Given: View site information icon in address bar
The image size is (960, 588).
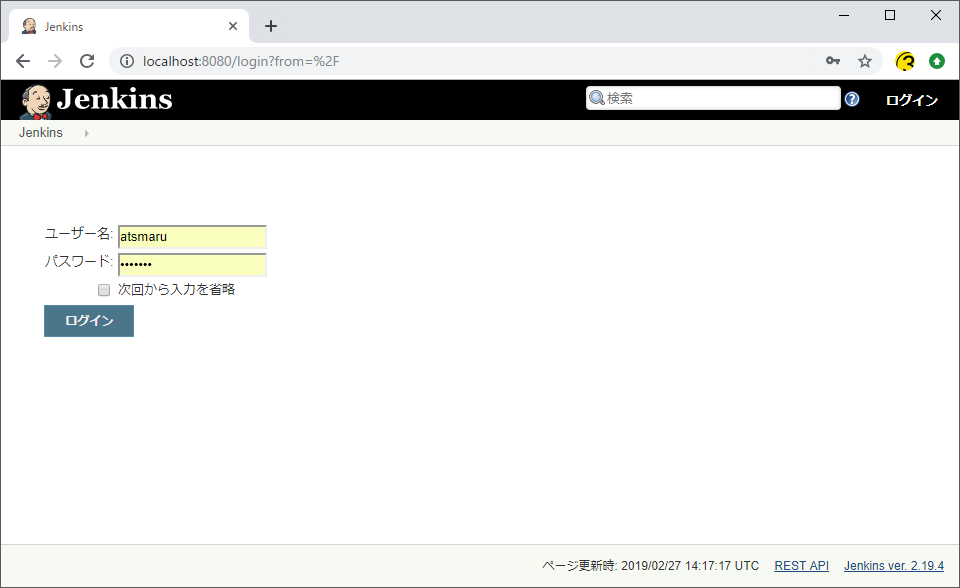Looking at the screenshot, I should (x=127, y=61).
